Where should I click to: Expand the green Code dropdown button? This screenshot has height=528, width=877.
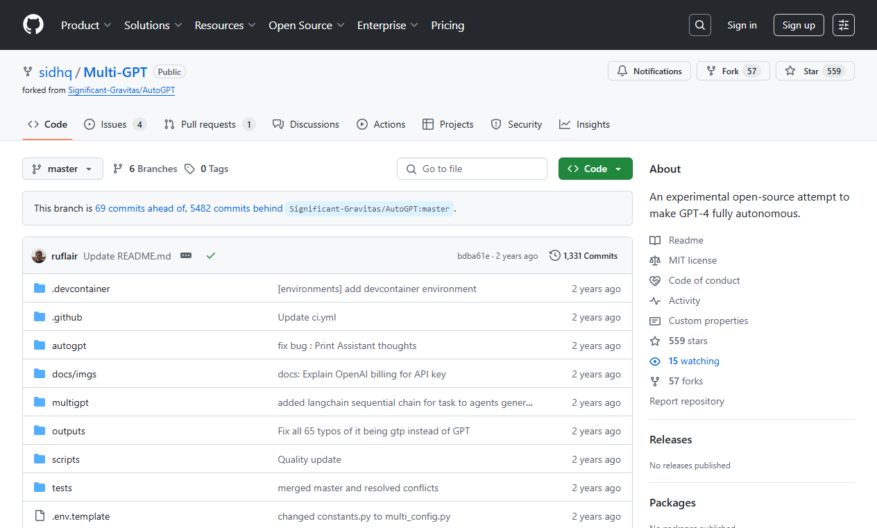pyautogui.click(x=595, y=169)
